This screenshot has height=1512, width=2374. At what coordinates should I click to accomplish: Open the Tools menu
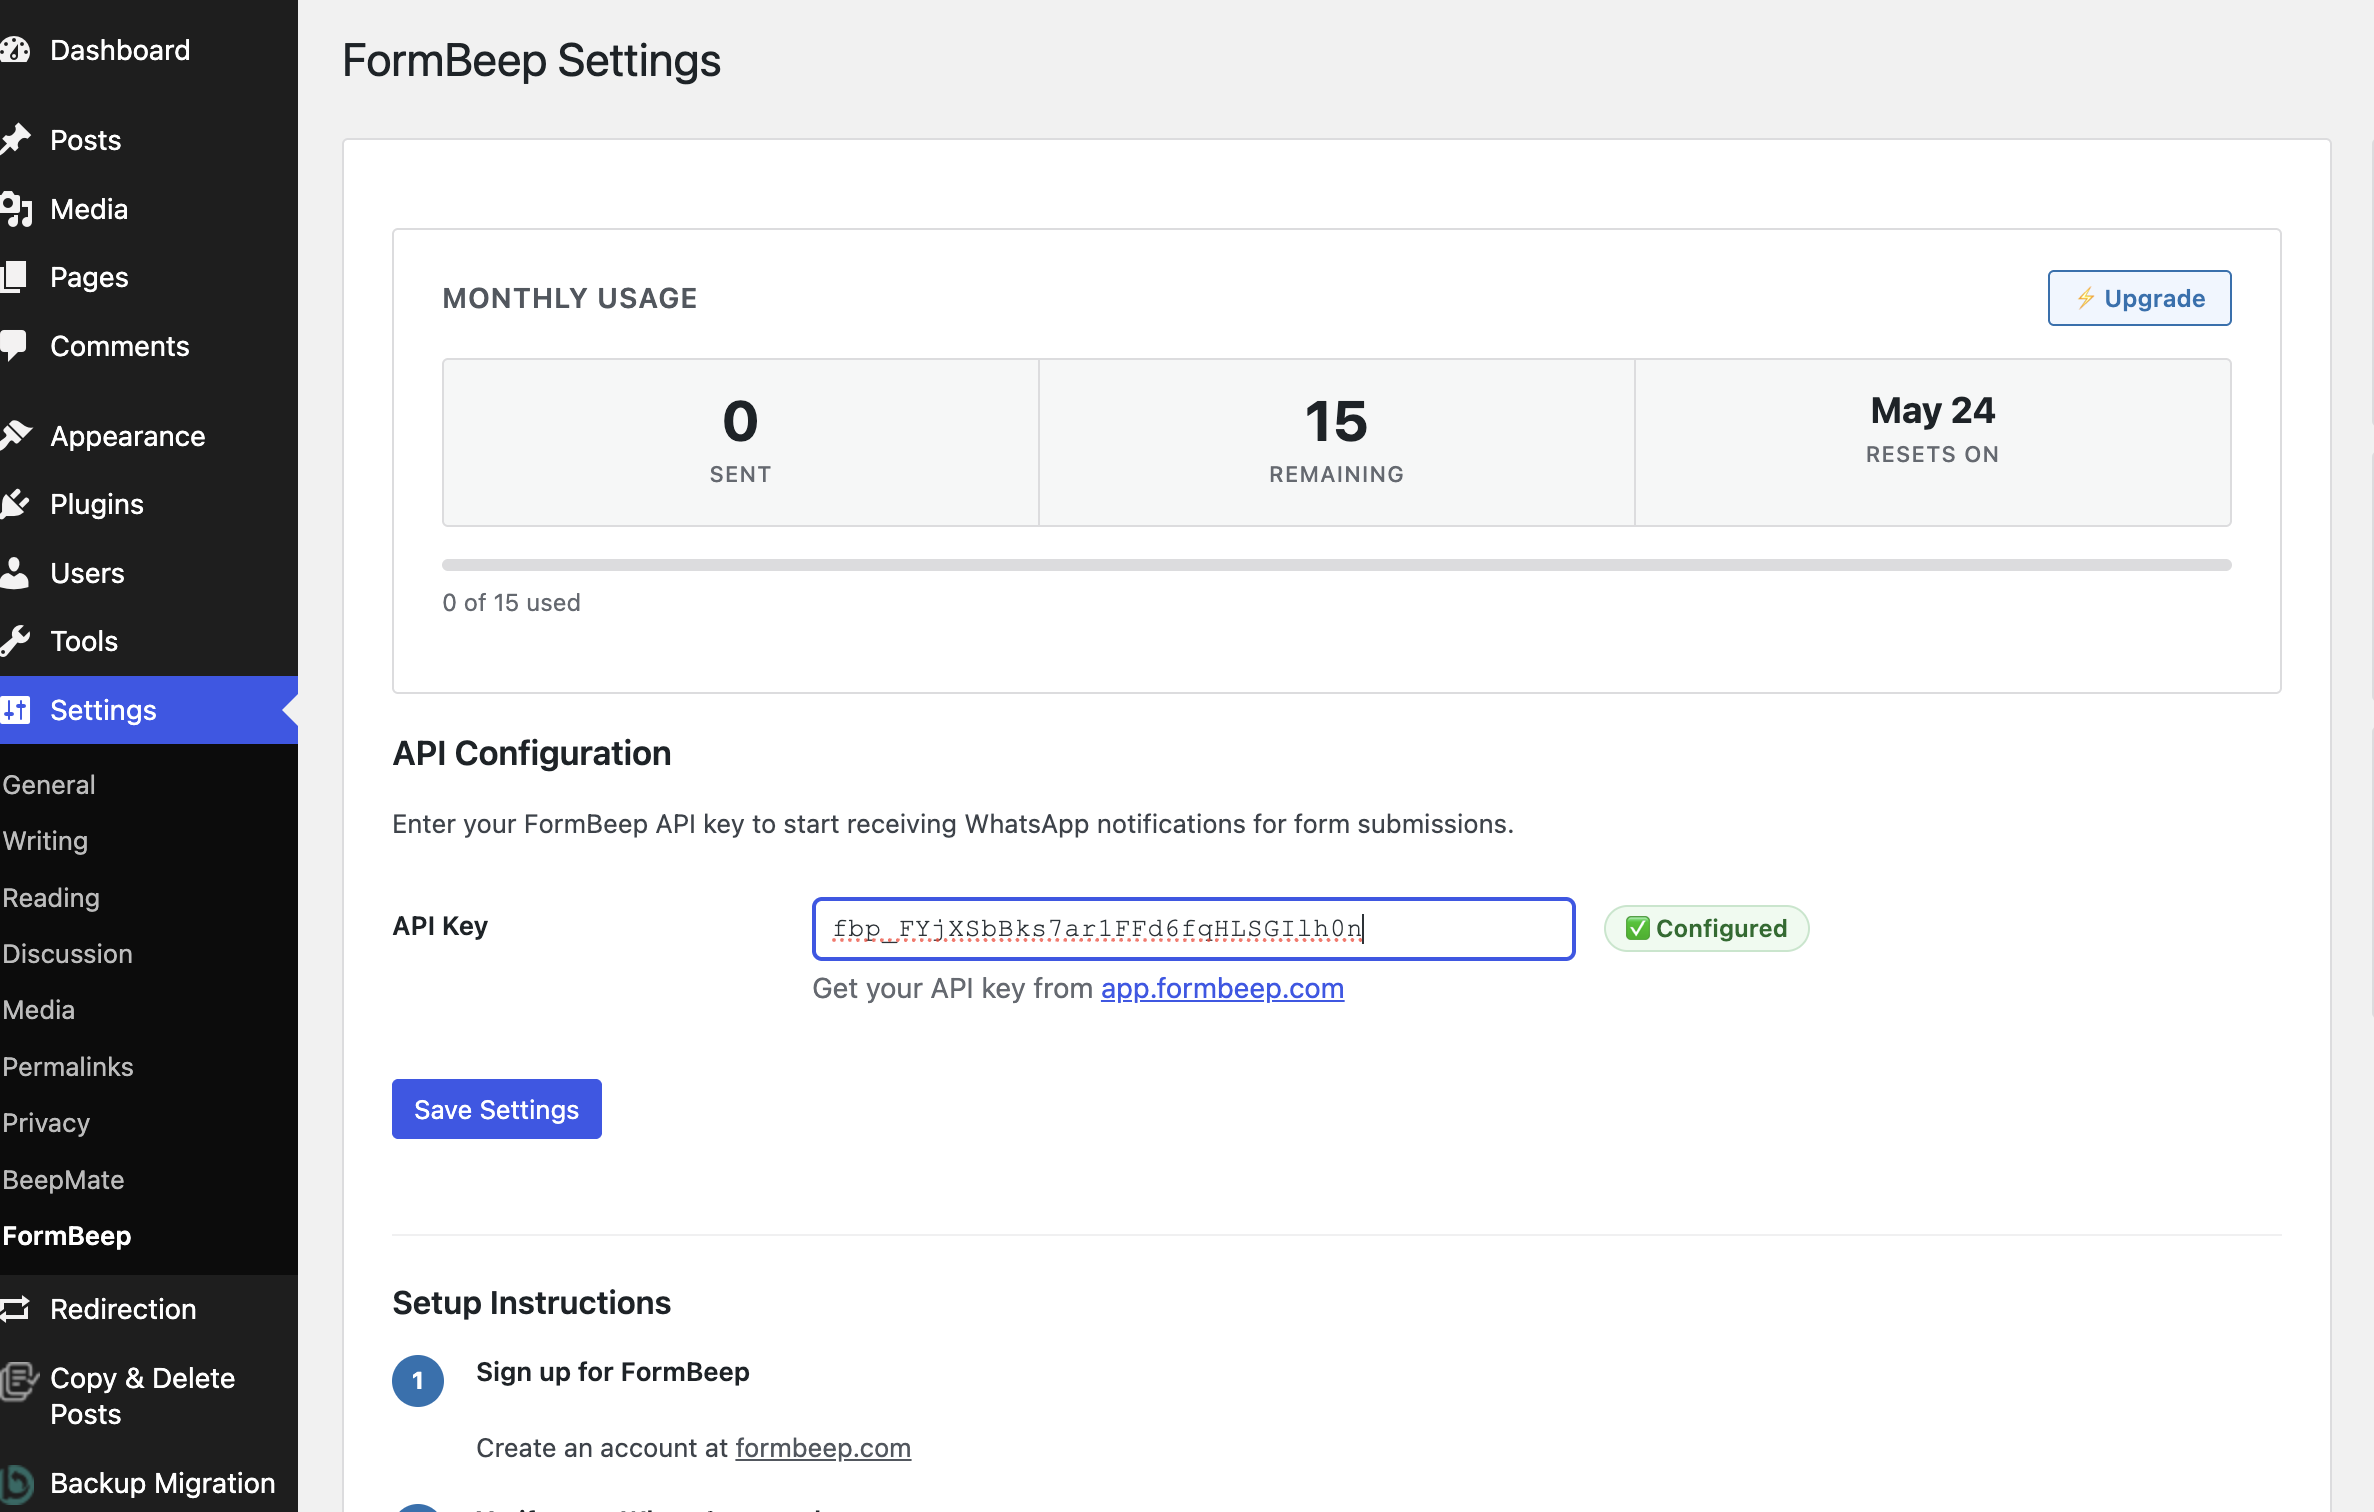coord(84,641)
